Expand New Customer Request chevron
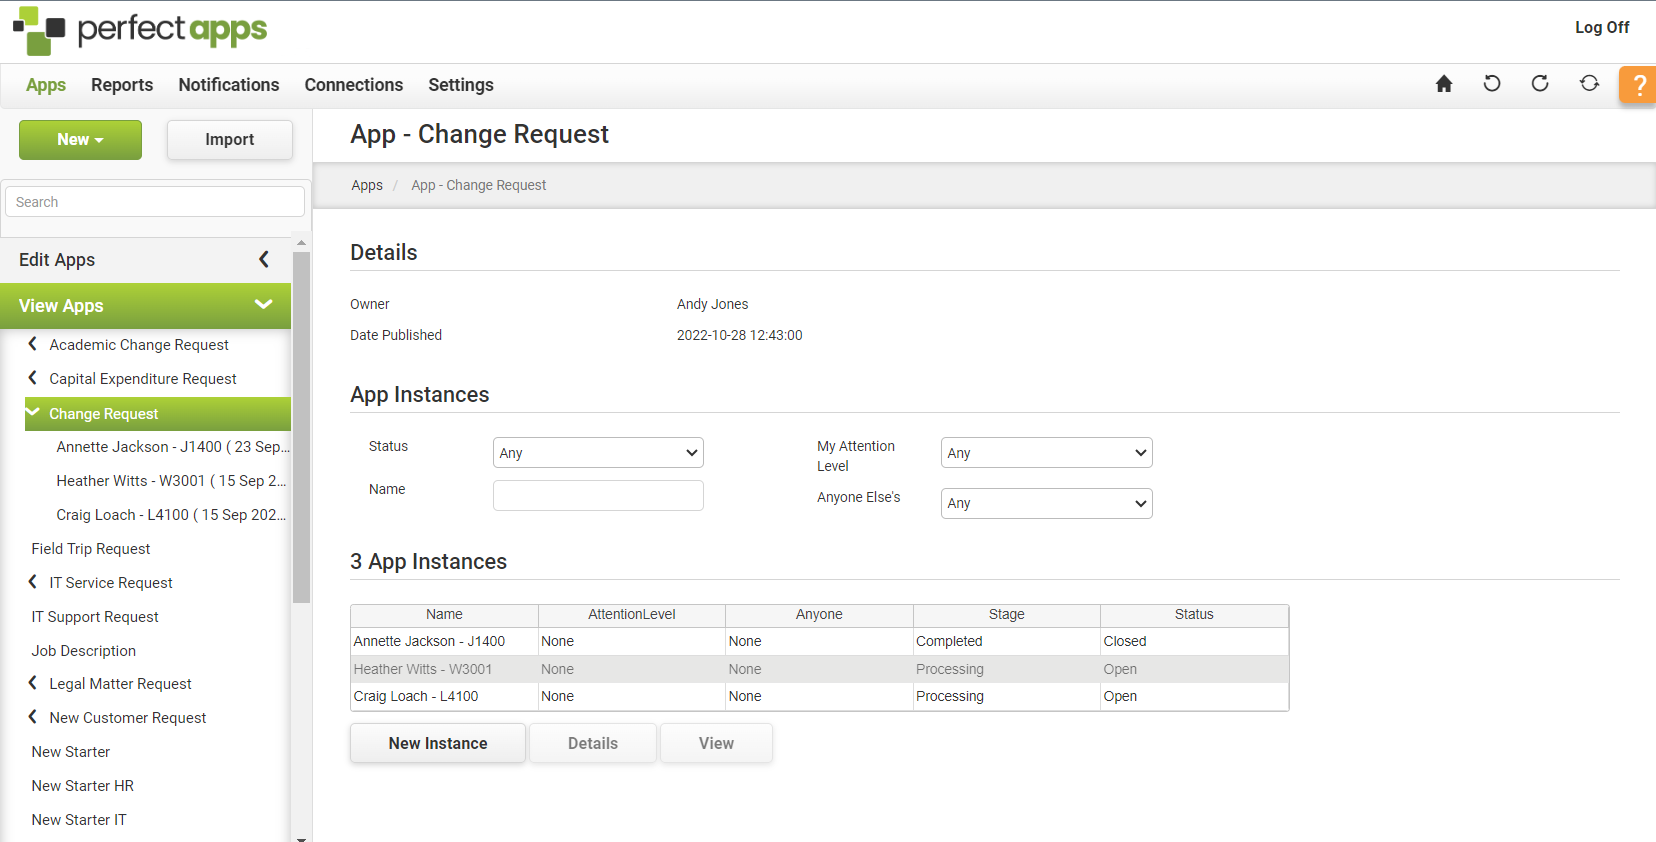The image size is (1656, 842). pyautogui.click(x=33, y=717)
